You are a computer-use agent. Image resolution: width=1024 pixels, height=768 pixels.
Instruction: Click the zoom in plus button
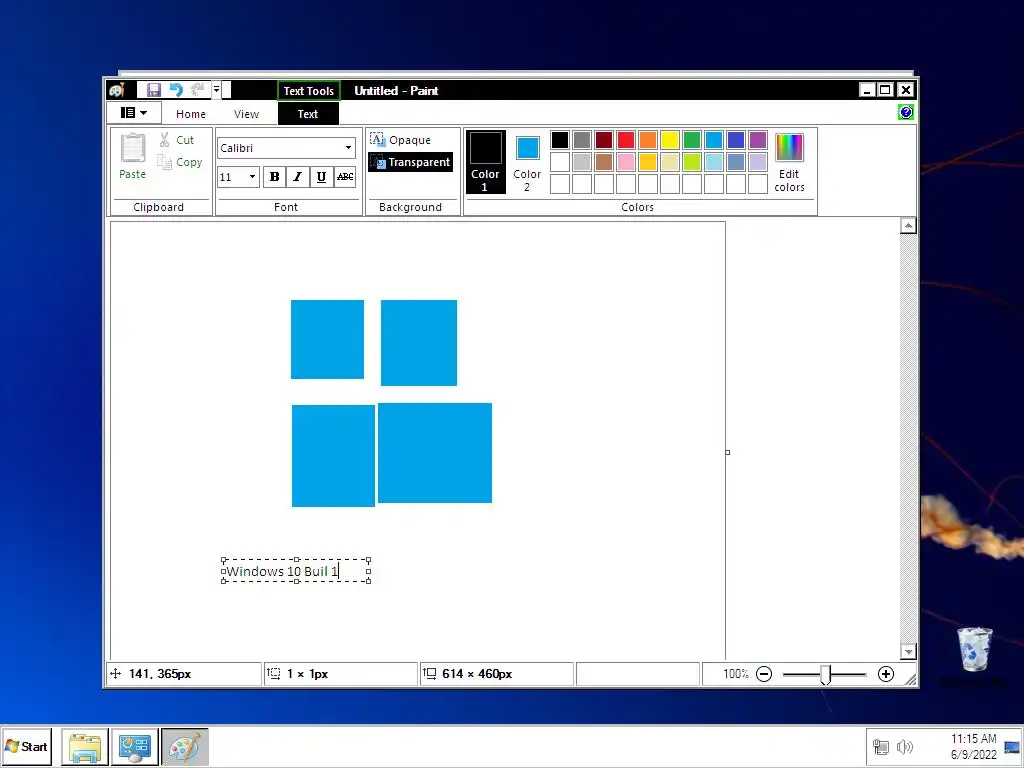pos(886,674)
